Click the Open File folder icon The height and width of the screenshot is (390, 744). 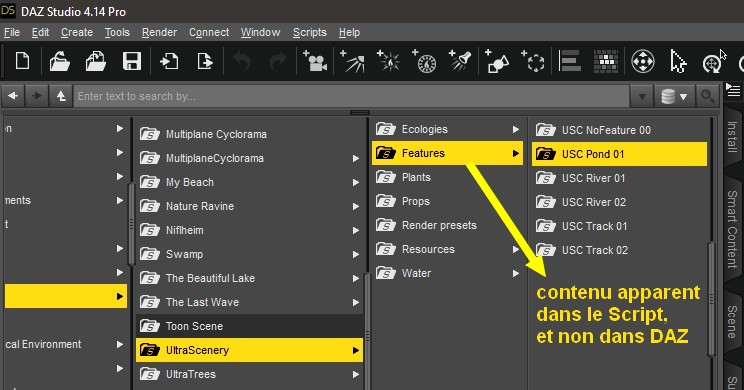pos(59,62)
